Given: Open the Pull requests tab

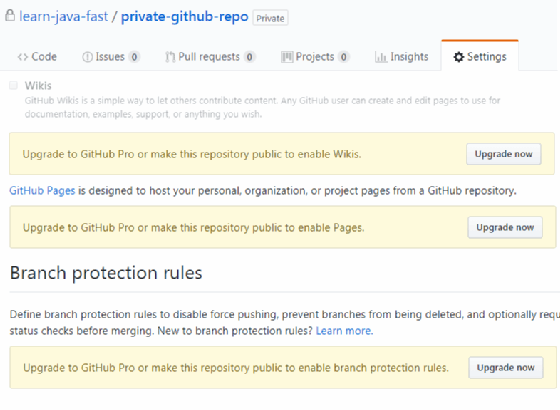Looking at the screenshot, I should pyautogui.click(x=210, y=57).
